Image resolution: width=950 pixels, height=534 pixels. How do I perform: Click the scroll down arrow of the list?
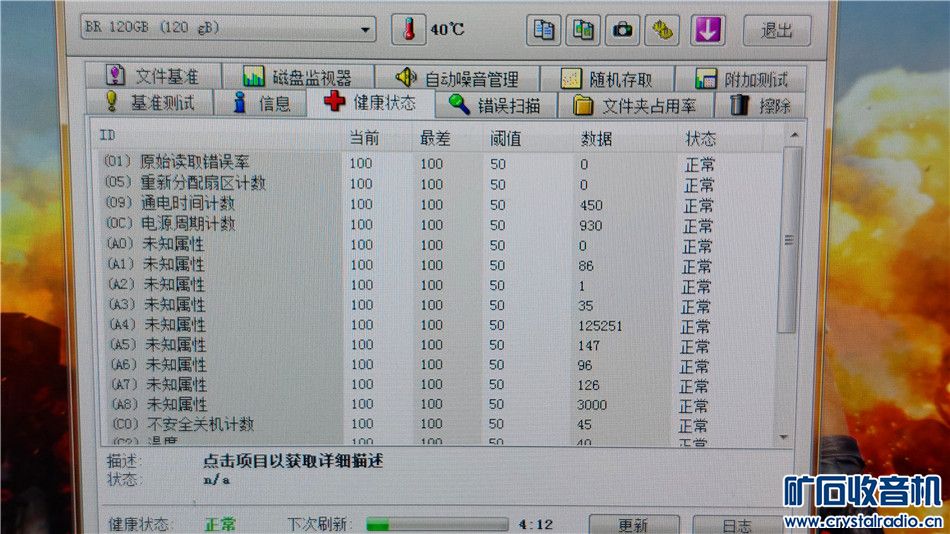click(783, 437)
